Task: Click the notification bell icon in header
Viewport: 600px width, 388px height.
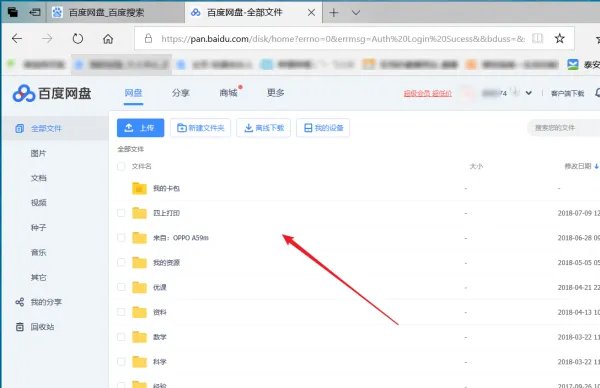Action: [598, 93]
